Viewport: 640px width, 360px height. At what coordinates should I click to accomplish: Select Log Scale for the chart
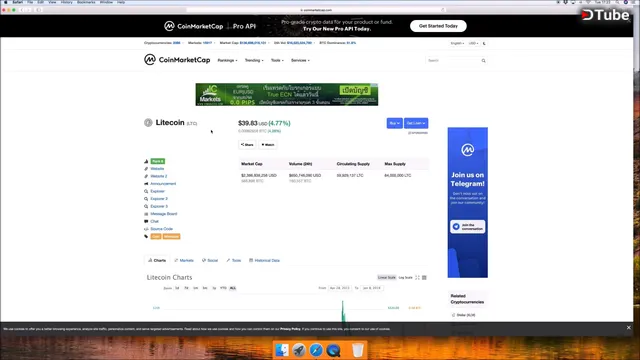click(405, 278)
